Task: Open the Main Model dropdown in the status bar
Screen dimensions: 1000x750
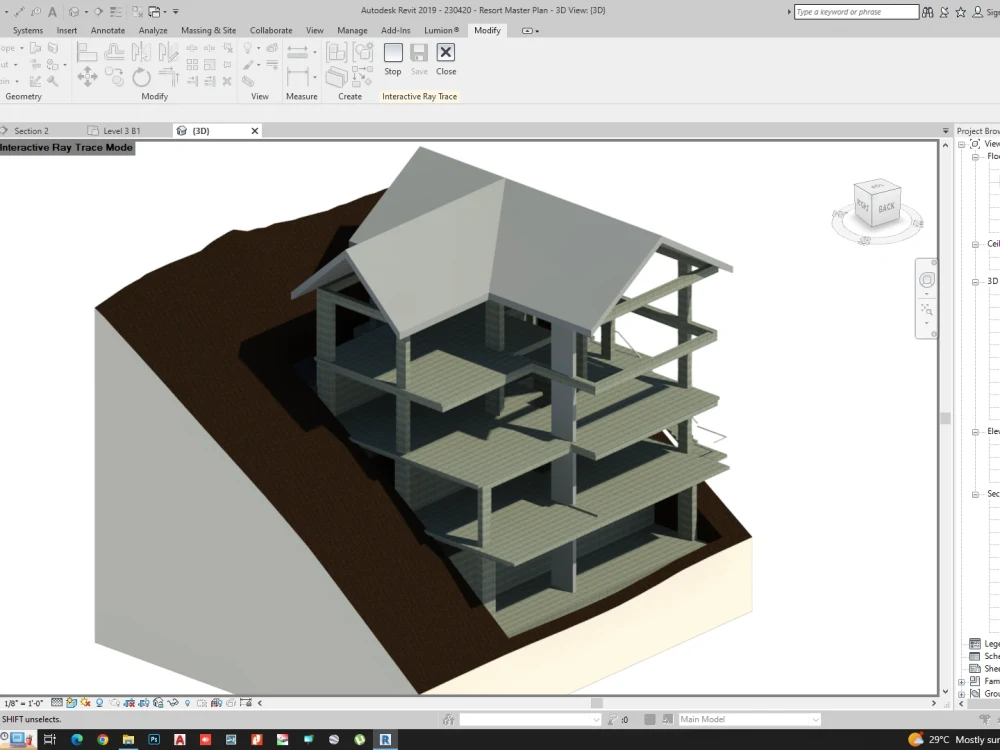Action: tap(748, 718)
